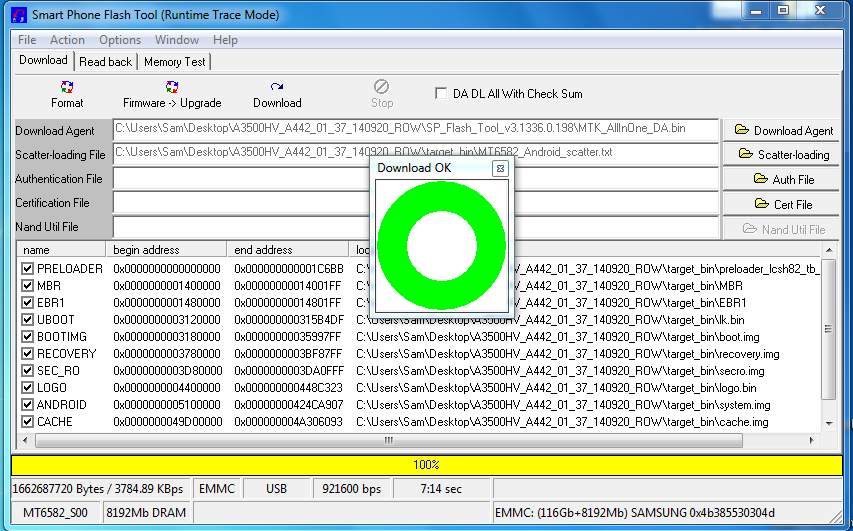Image resolution: width=853 pixels, height=531 pixels.
Task: Uncheck the RECOVERY partition checkbox
Action: pyautogui.click(x=28, y=354)
